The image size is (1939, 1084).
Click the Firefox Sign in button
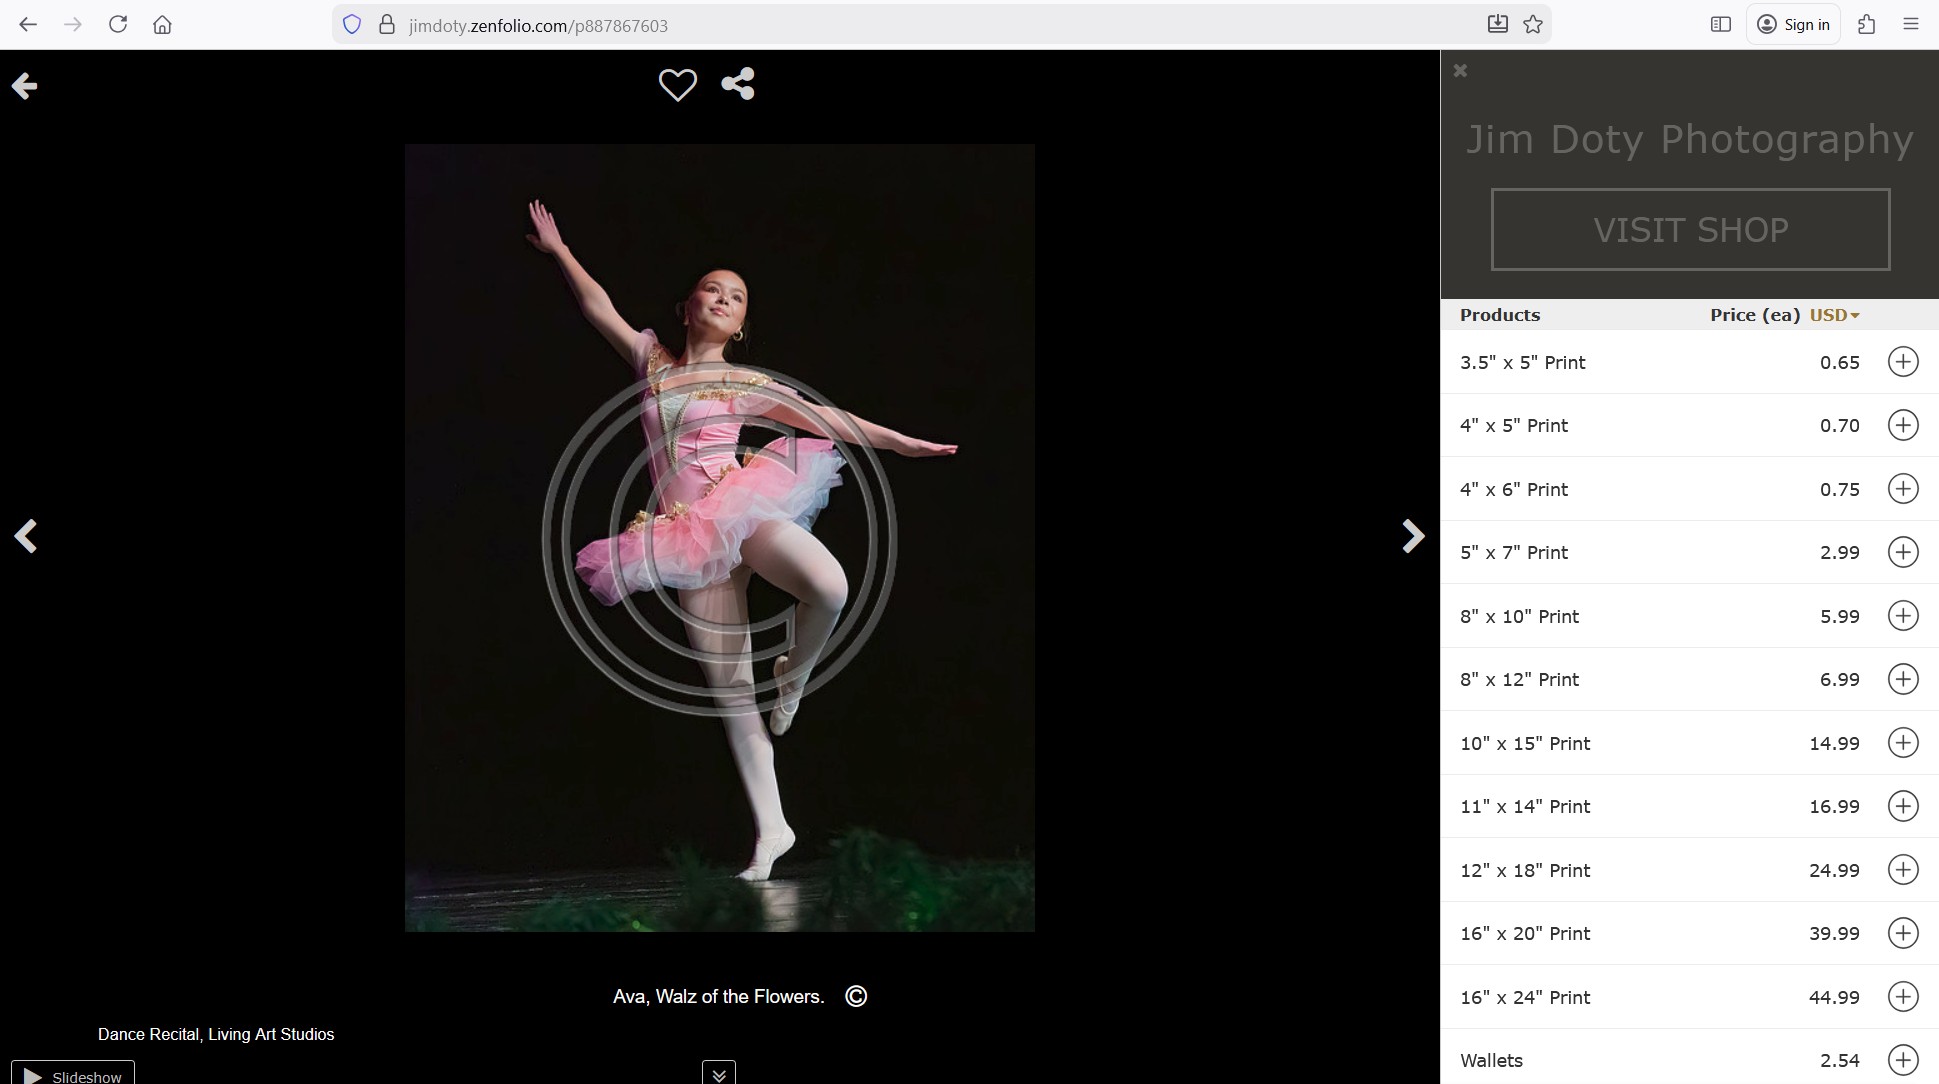point(1794,25)
